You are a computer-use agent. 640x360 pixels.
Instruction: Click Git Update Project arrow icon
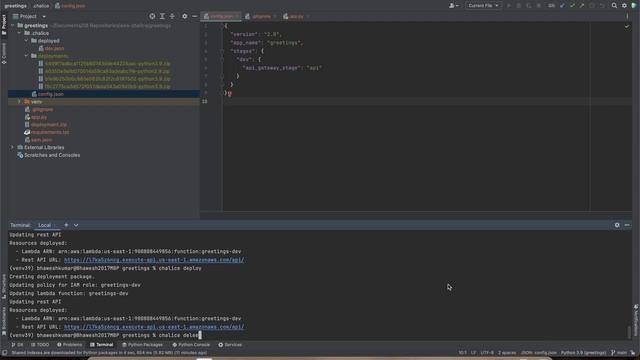(562, 6)
